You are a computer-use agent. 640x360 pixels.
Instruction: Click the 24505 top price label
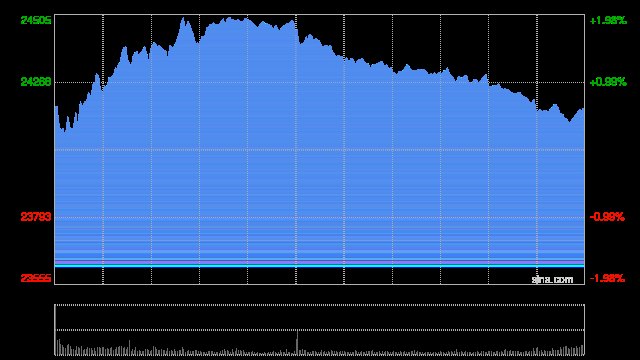(x=36, y=20)
